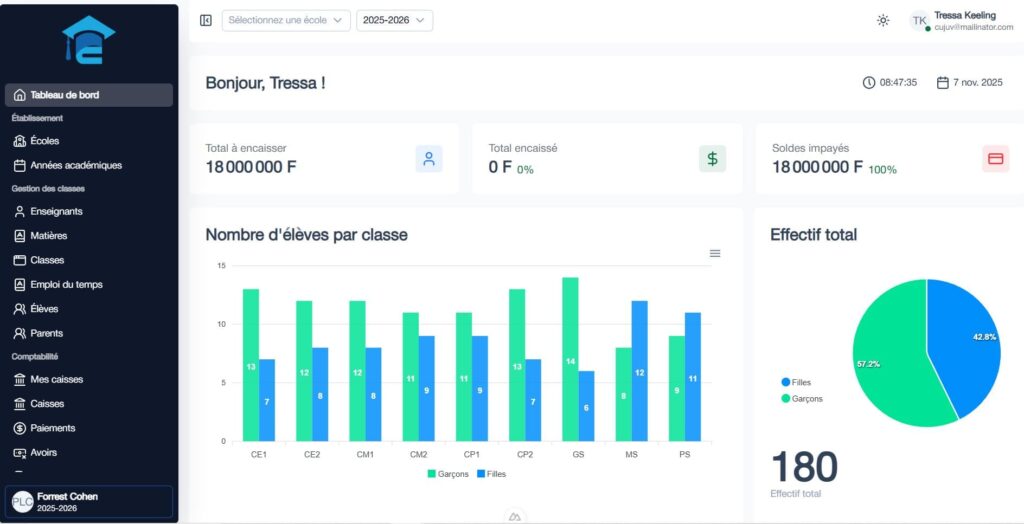Collapse the sidebar with the panel icon
1024x524 pixels.
(x=206, y=20)
